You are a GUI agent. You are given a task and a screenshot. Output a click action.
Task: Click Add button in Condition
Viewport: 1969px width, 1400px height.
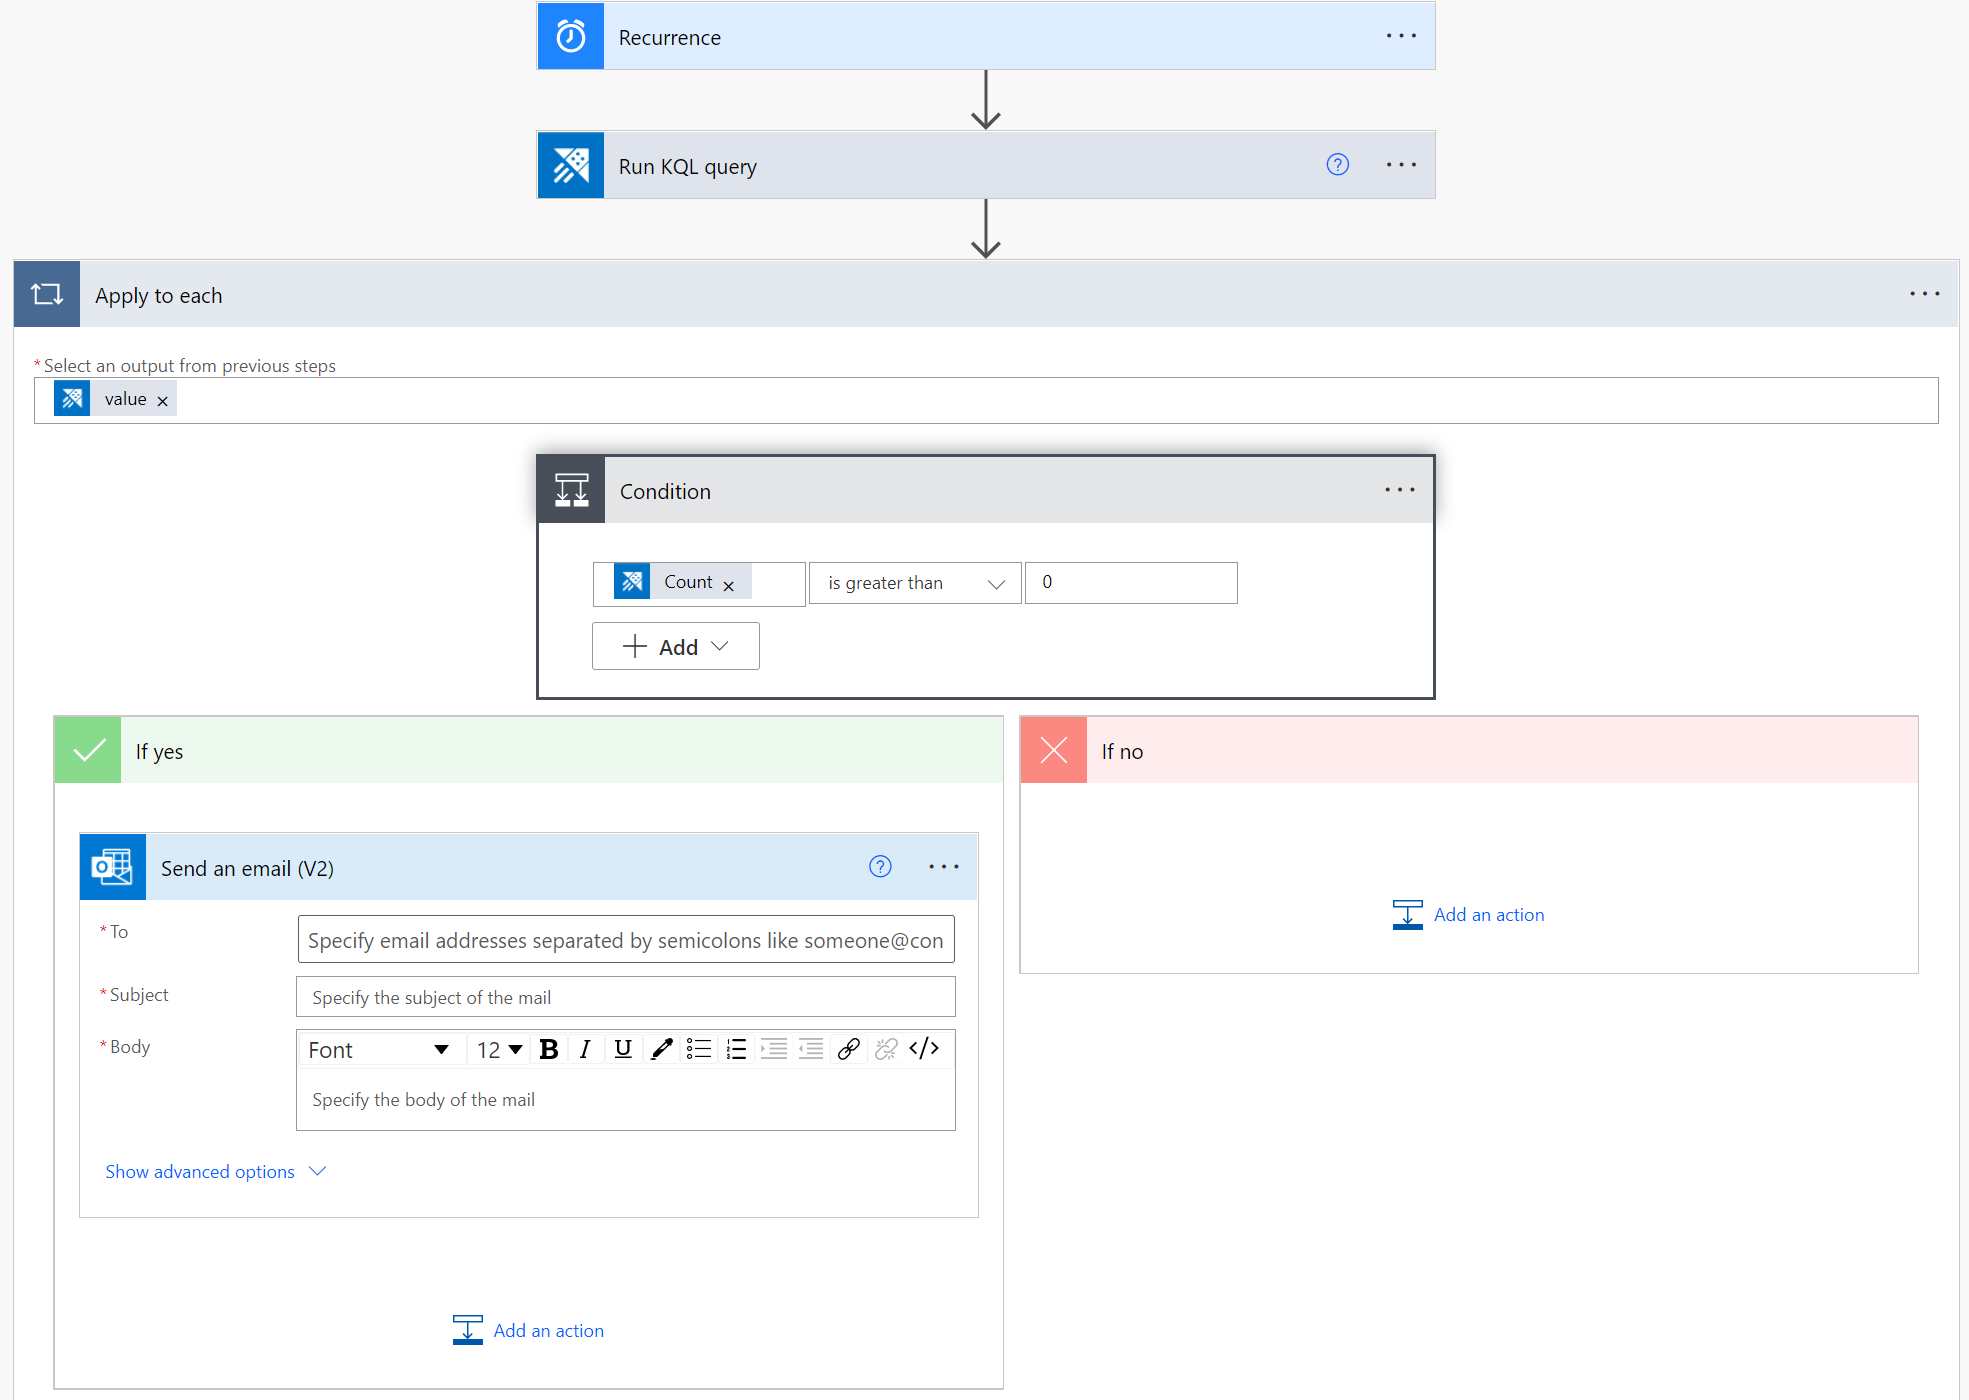click(675, 647)
